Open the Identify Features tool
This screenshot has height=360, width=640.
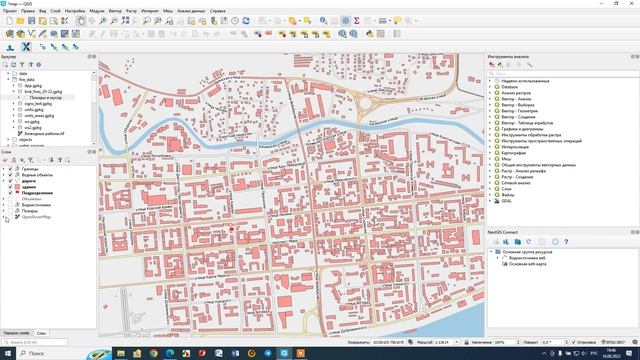323,21
